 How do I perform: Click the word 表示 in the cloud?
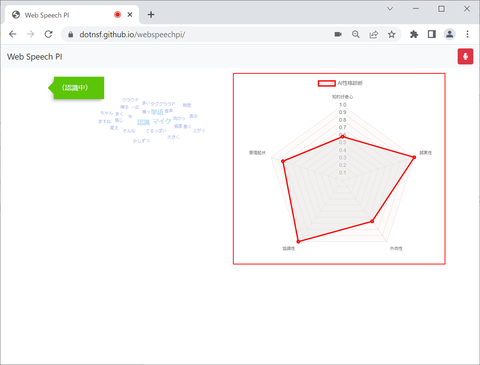coord(194,116)
